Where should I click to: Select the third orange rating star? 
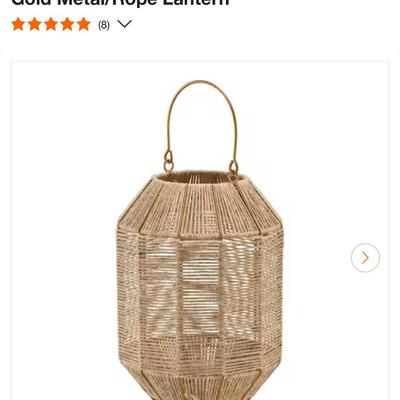51,24
